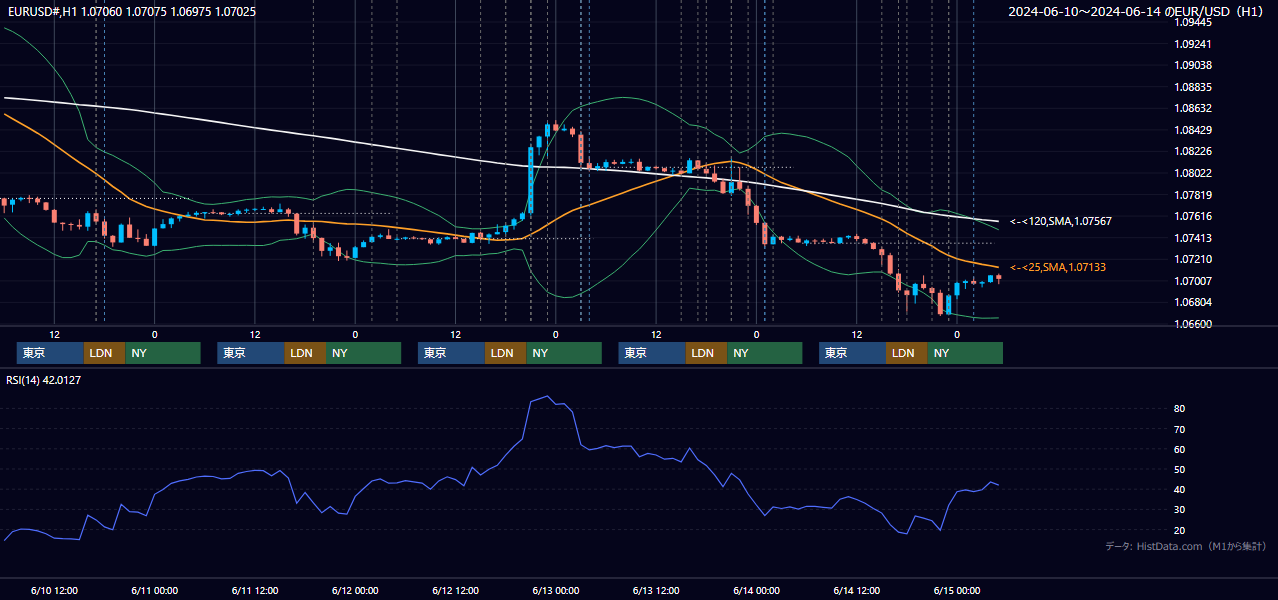Click the 6/11 00:00 date label
Screen dimensions: 1278x600
pyautogui.click(x=154, y=590)
